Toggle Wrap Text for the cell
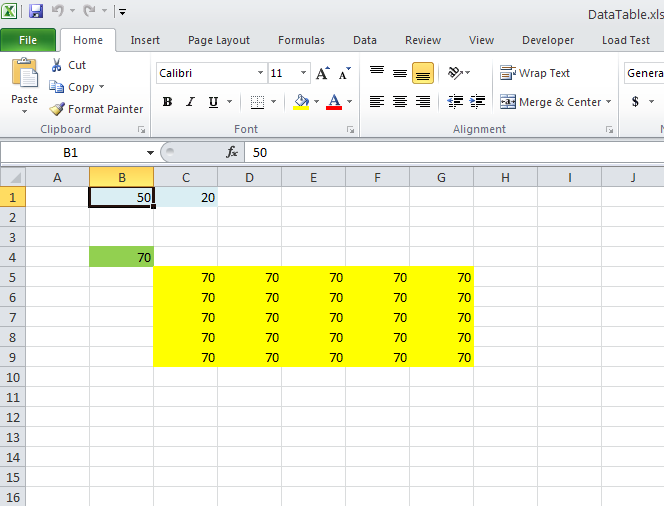Screen dimensions: 664x506 click(x=535, y=73)
